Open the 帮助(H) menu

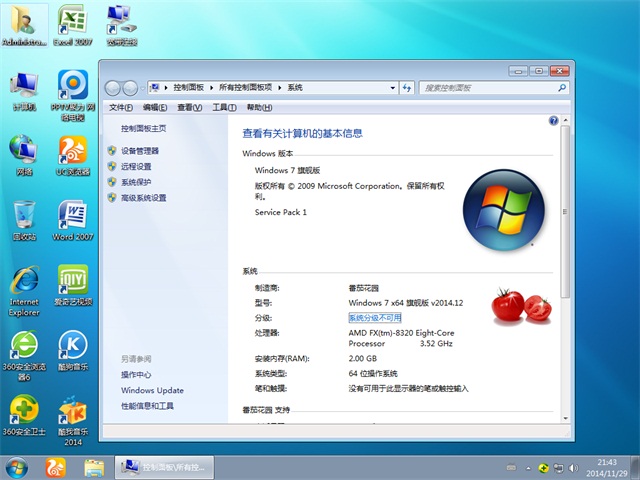(259, 107)
